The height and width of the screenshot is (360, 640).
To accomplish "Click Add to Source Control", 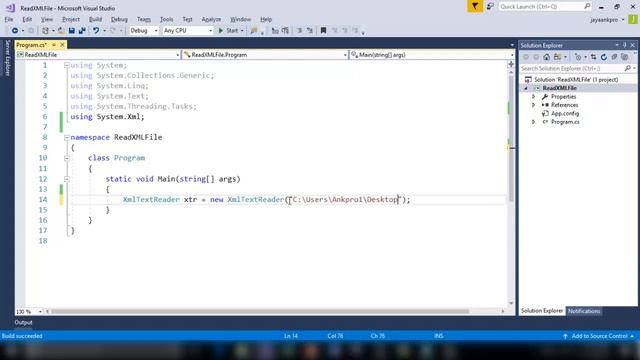I will (599, 336).
